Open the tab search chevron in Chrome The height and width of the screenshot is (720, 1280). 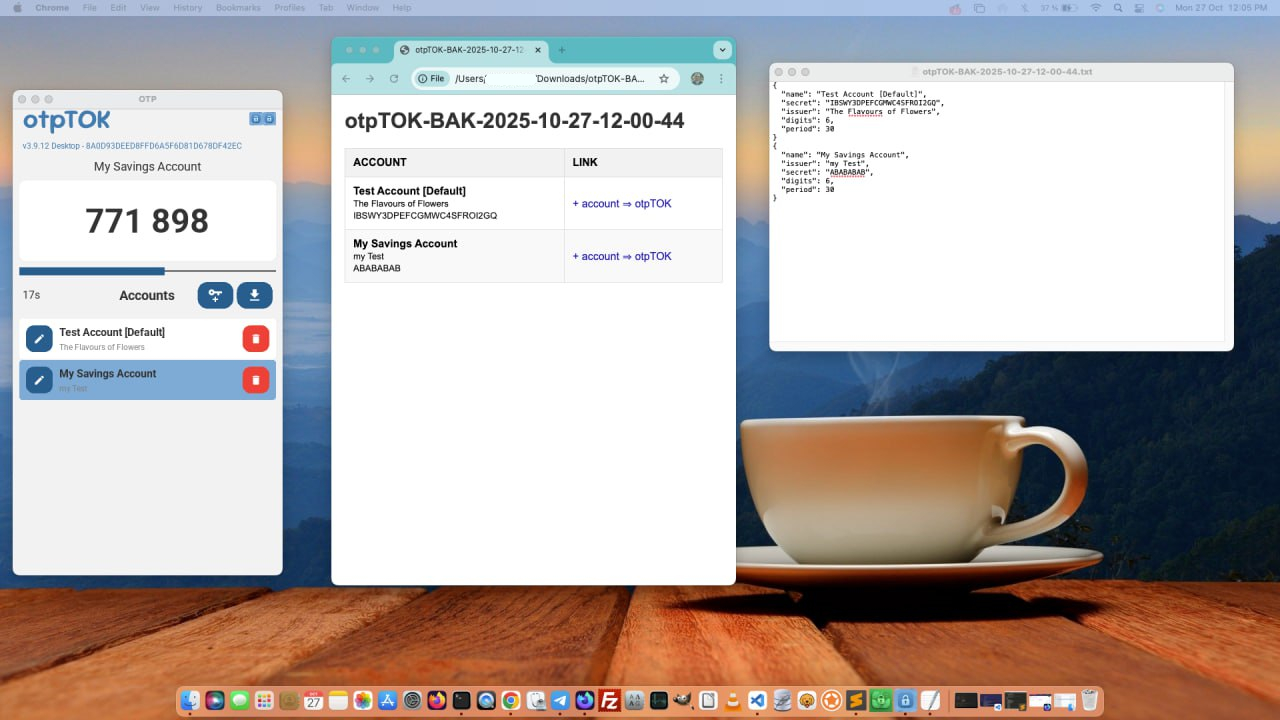(x=722, y=49)
